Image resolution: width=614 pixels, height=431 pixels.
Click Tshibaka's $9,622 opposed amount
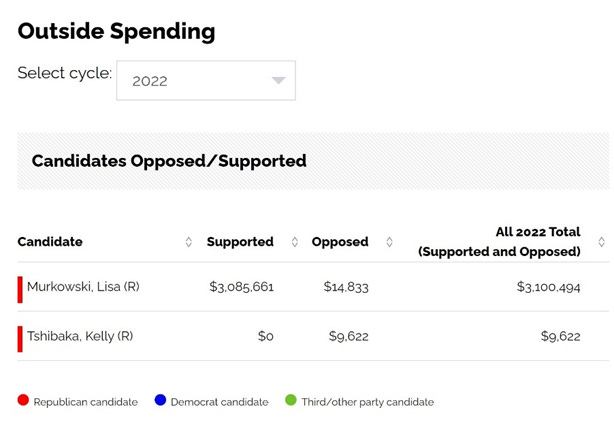click(x=348, y=336)
